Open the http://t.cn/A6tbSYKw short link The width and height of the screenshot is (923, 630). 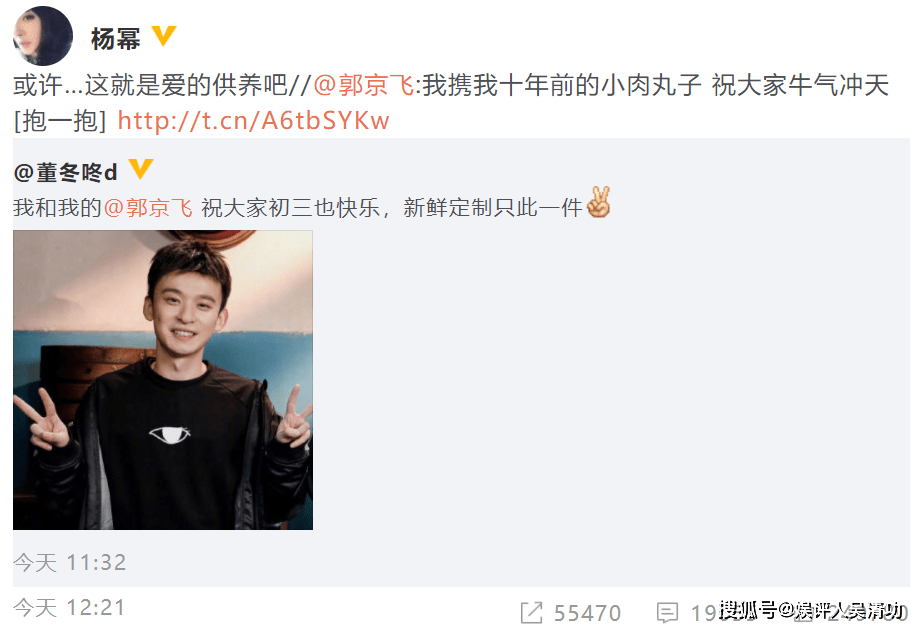click(254, 121)
